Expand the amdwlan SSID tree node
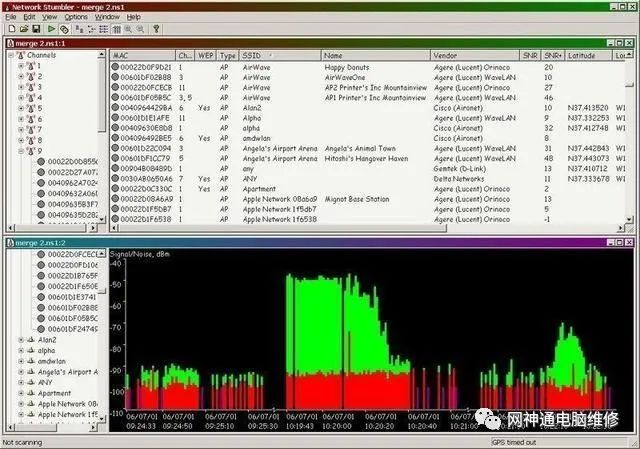The image size is (640, 449). point(21,361)
